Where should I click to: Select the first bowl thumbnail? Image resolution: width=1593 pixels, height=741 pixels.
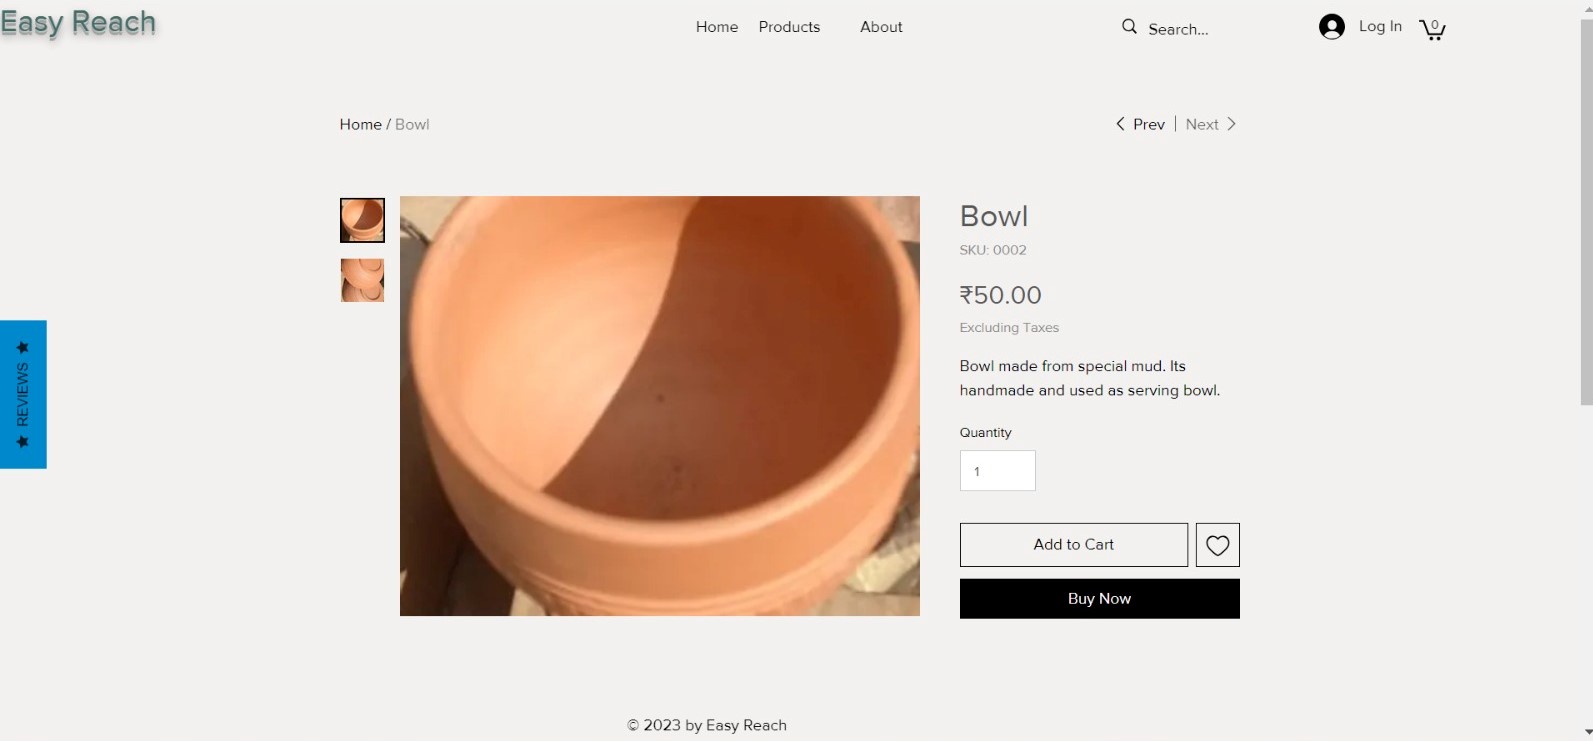[362, 220]
